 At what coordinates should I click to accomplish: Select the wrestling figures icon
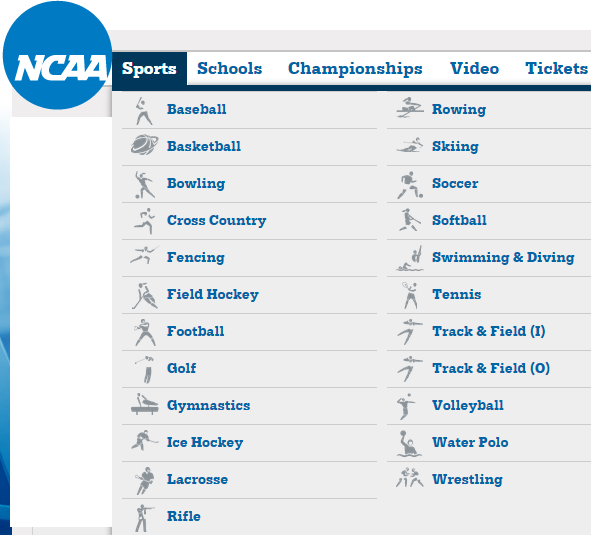[410, 477]
